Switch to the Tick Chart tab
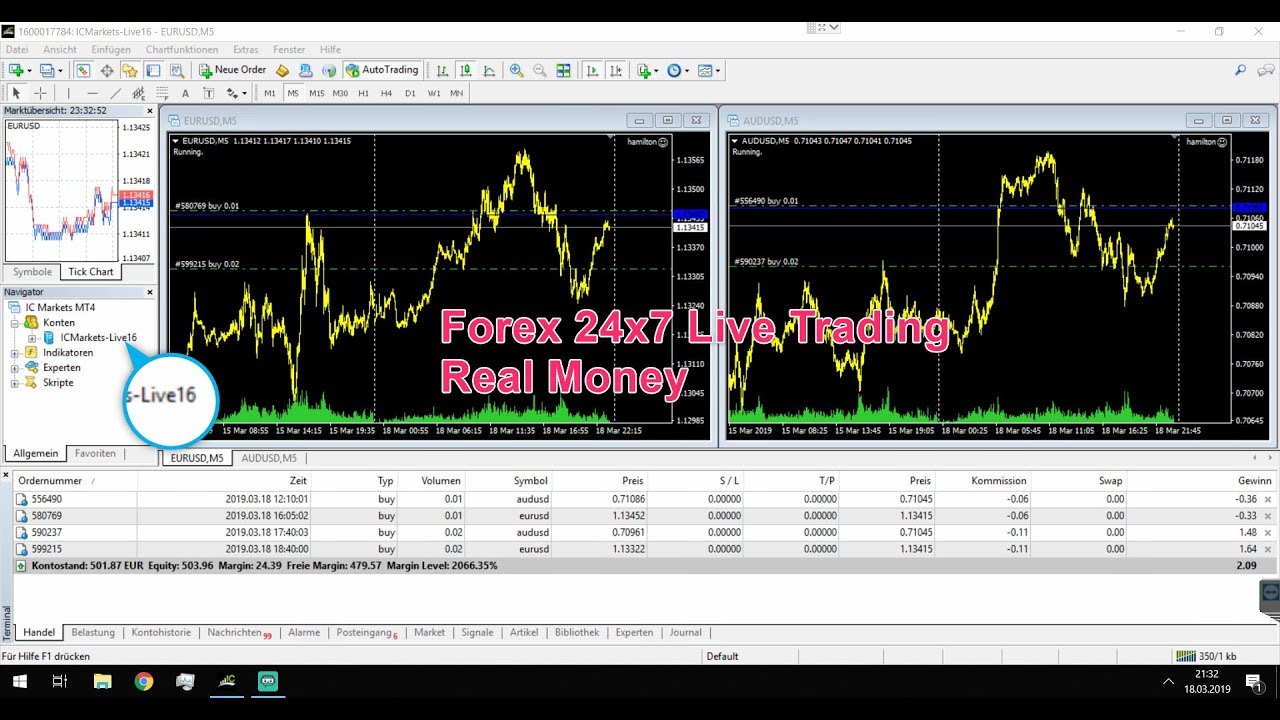1280x720 pixels. pos(90,272)
